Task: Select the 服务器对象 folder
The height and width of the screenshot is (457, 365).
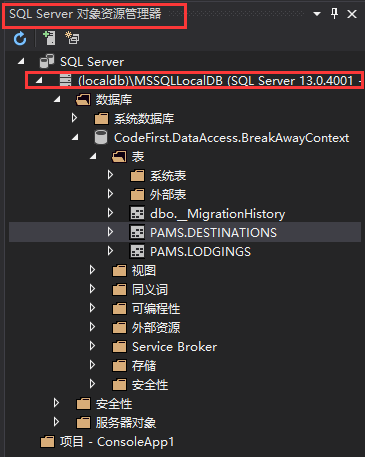Action: 126,422
